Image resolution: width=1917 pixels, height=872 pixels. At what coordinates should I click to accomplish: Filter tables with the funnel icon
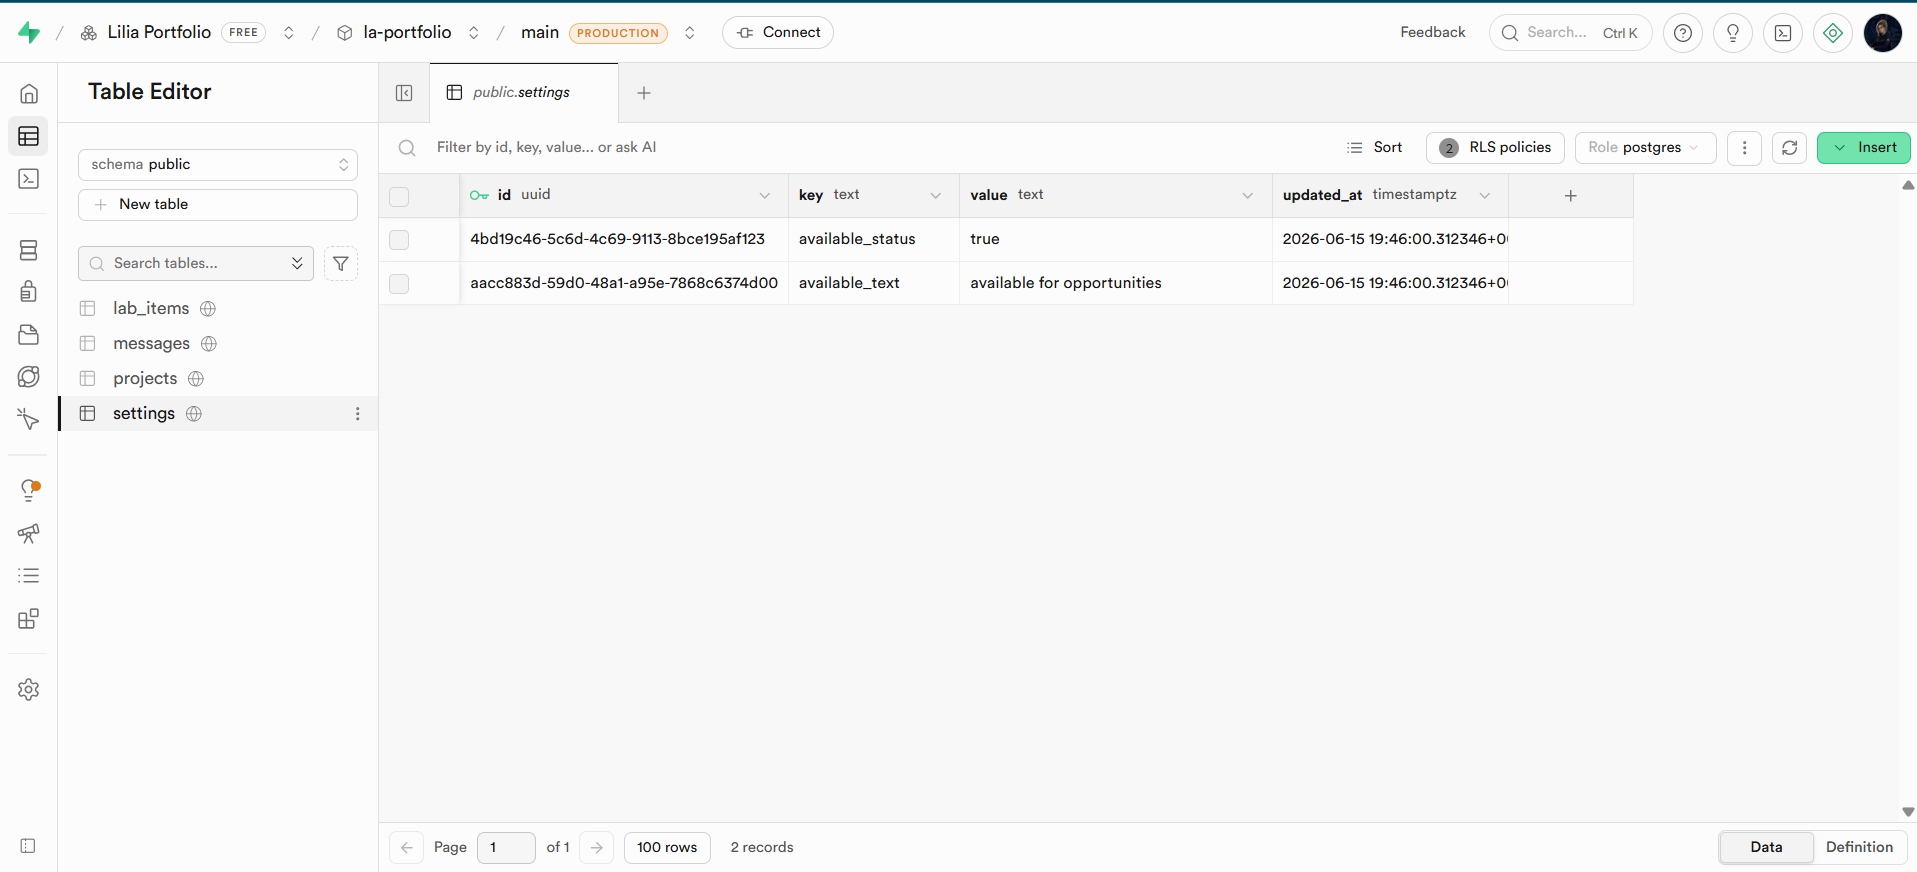tap(341, 264)
